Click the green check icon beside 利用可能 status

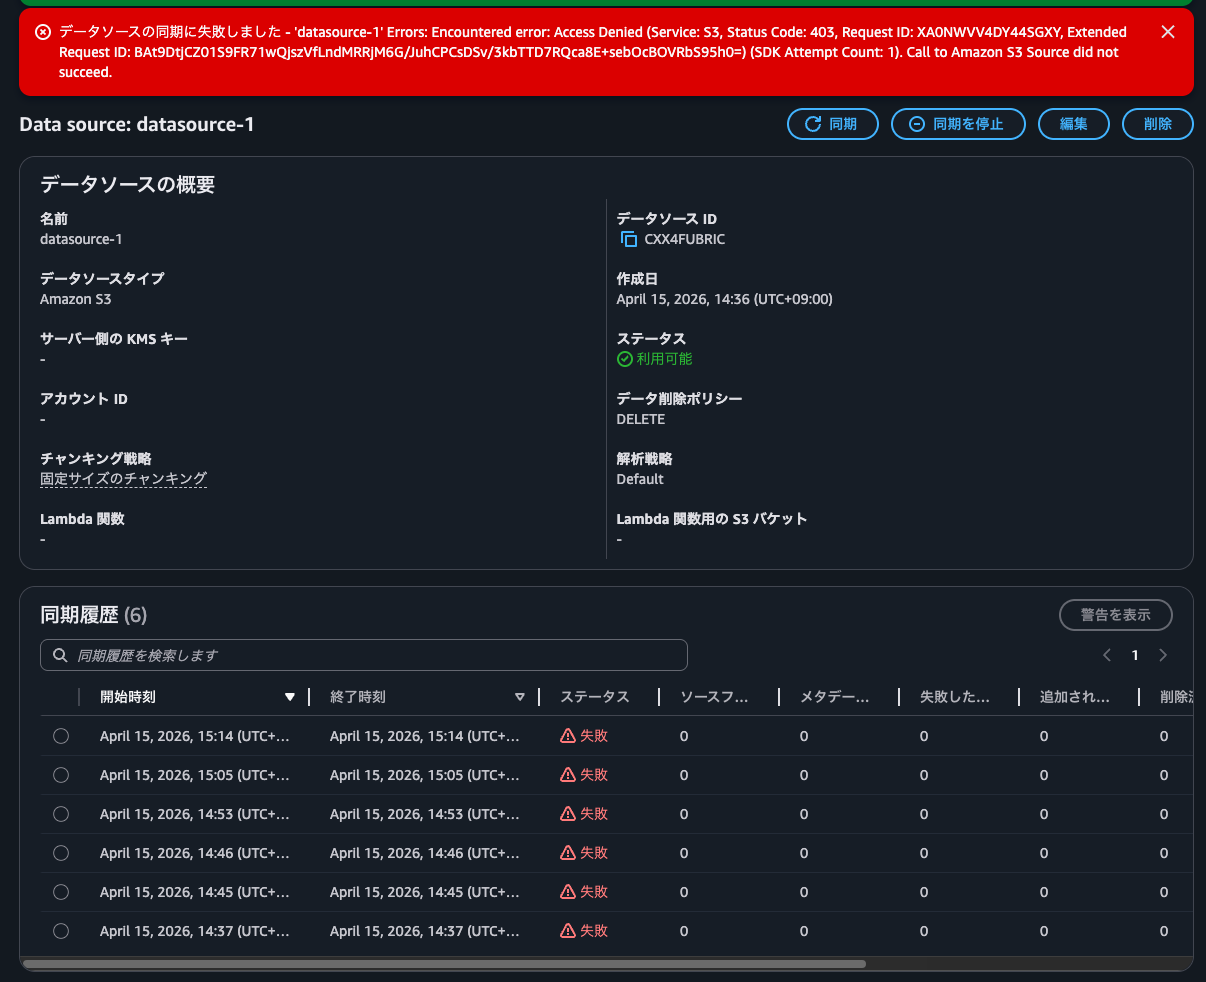[624, 358]
